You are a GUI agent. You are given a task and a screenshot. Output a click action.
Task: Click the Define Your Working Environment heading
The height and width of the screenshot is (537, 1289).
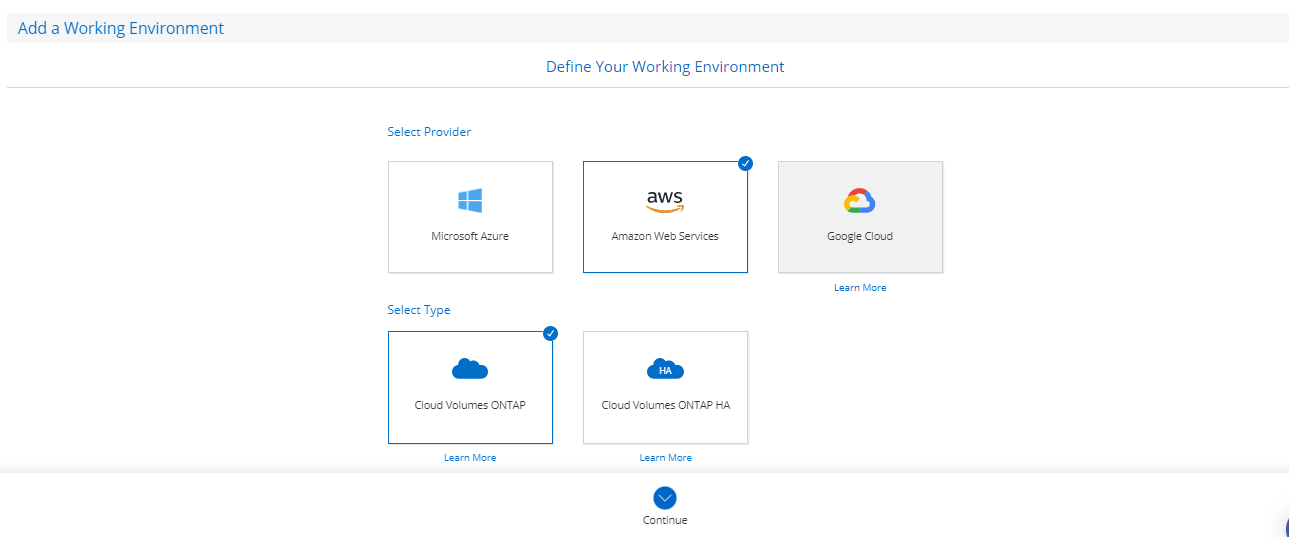coord(665,67)
